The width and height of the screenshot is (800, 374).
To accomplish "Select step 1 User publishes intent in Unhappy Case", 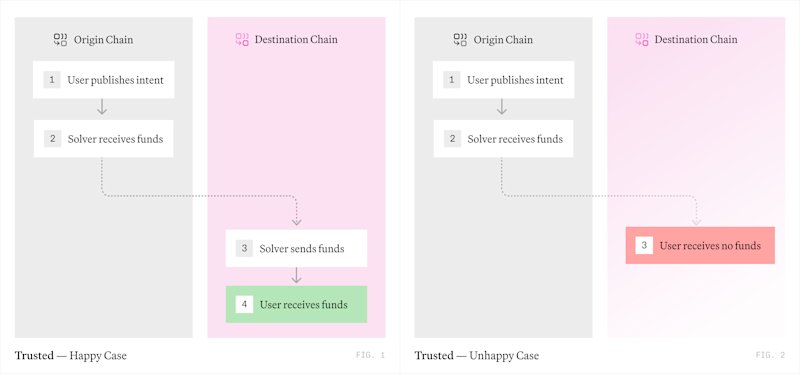I will click(504, 80).
